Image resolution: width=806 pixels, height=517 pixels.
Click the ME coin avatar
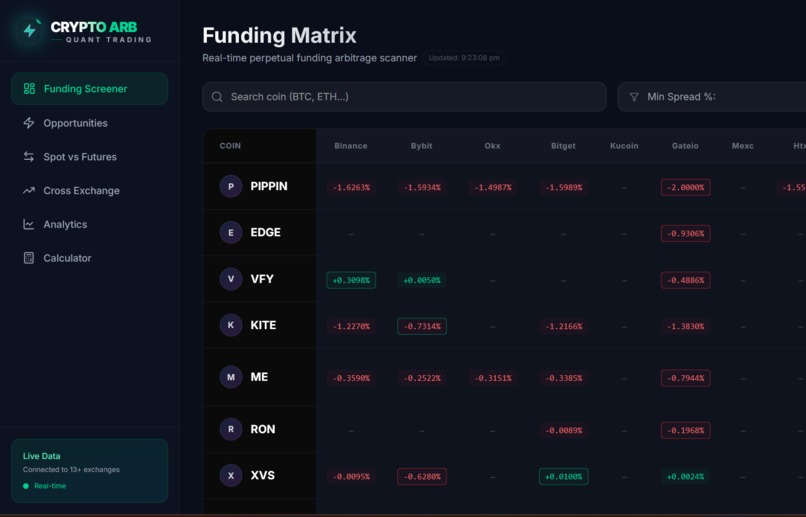pos(231,377)
